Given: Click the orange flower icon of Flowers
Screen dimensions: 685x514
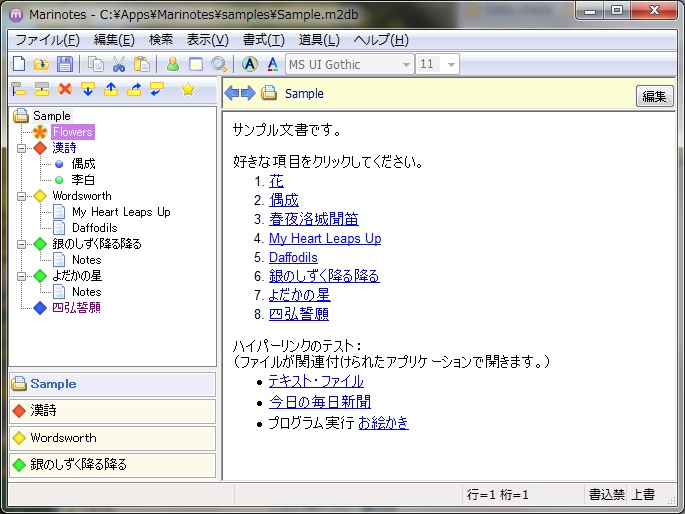Looking at the screenshot, I should 40,131.
